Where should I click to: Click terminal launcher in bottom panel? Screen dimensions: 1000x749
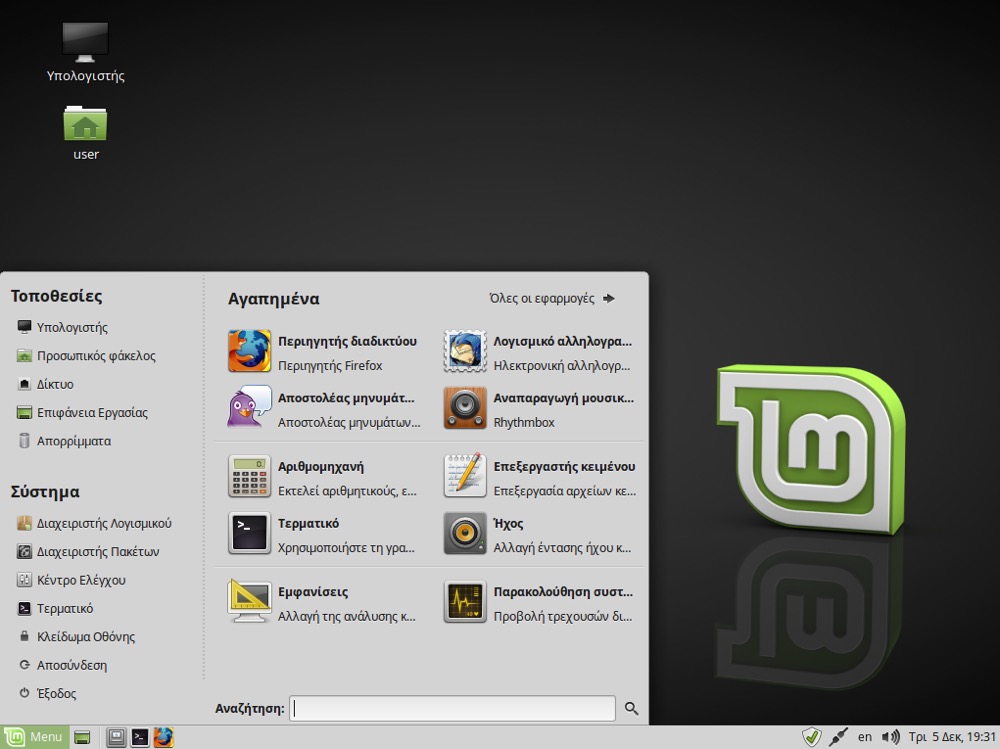click(140, 738)
